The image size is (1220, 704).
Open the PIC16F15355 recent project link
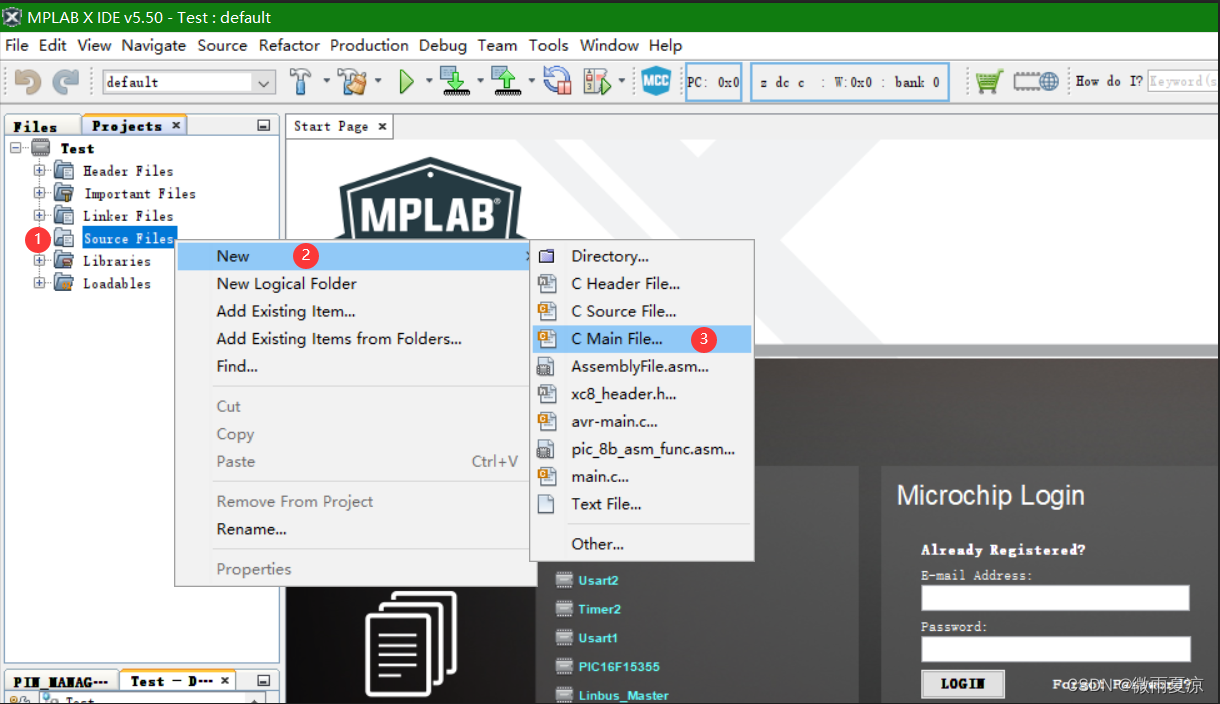click(618, 666)
